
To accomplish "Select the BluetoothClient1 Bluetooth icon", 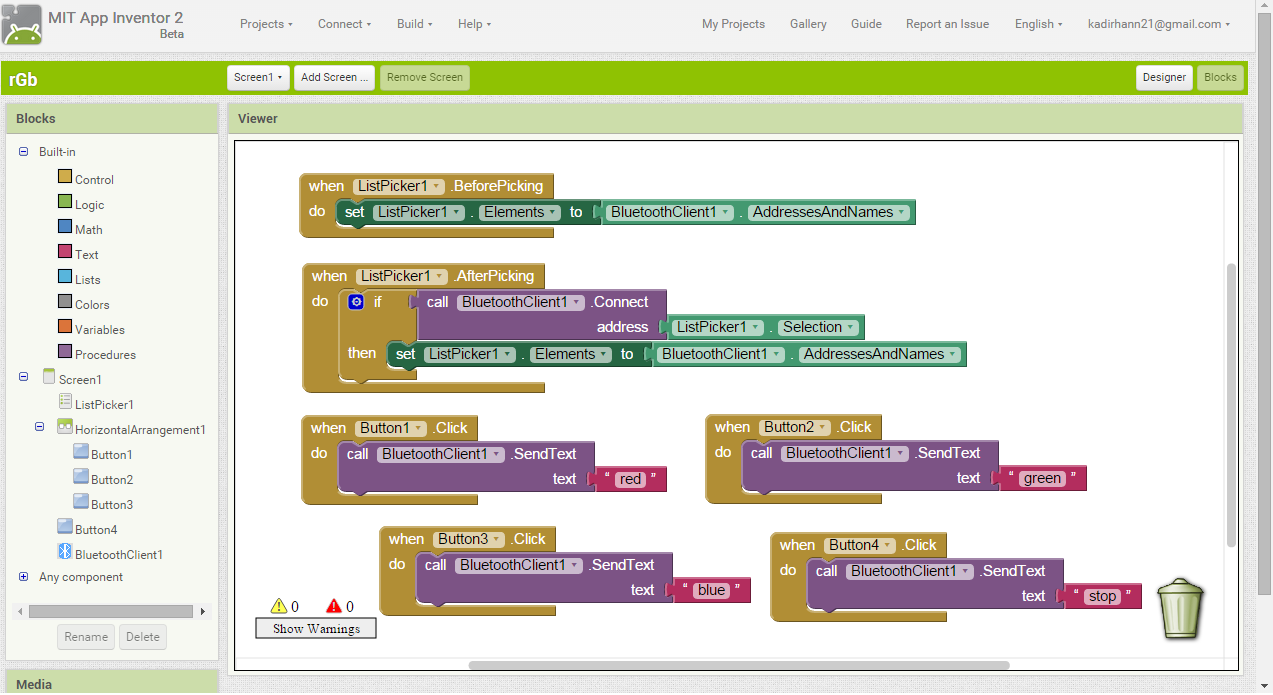I will coord(65,553).
